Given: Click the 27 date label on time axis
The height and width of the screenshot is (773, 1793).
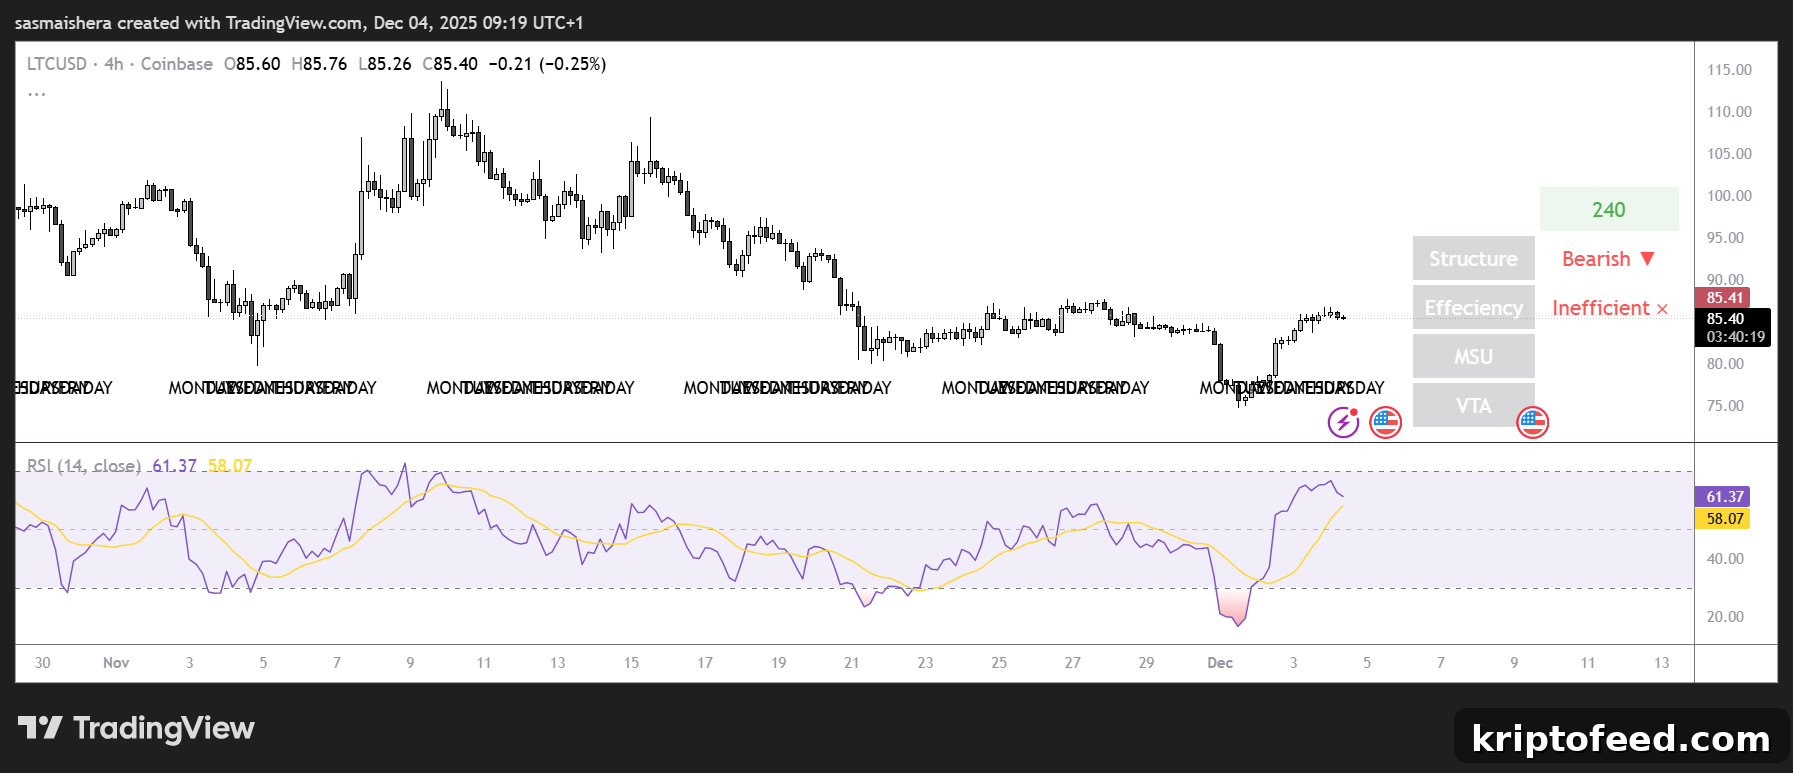Looking at the screenshot, I should tap(1072, 663).
